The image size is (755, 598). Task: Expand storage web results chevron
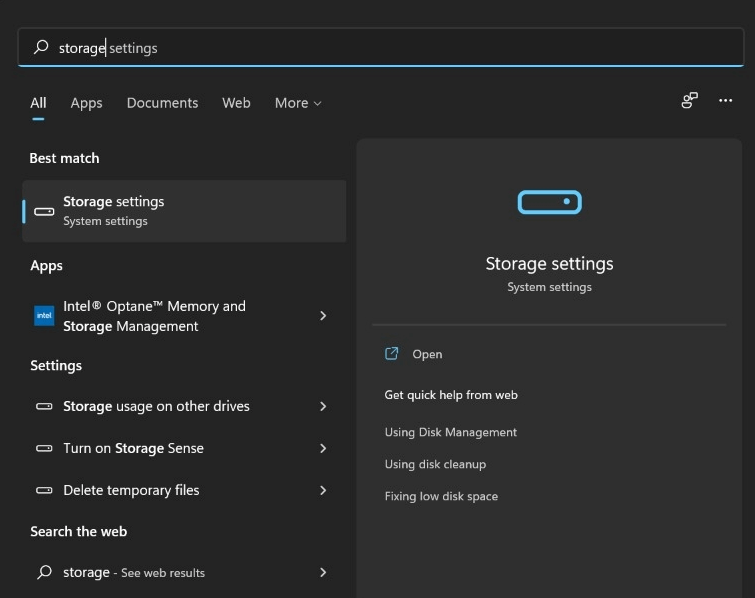tap(323, 572)
